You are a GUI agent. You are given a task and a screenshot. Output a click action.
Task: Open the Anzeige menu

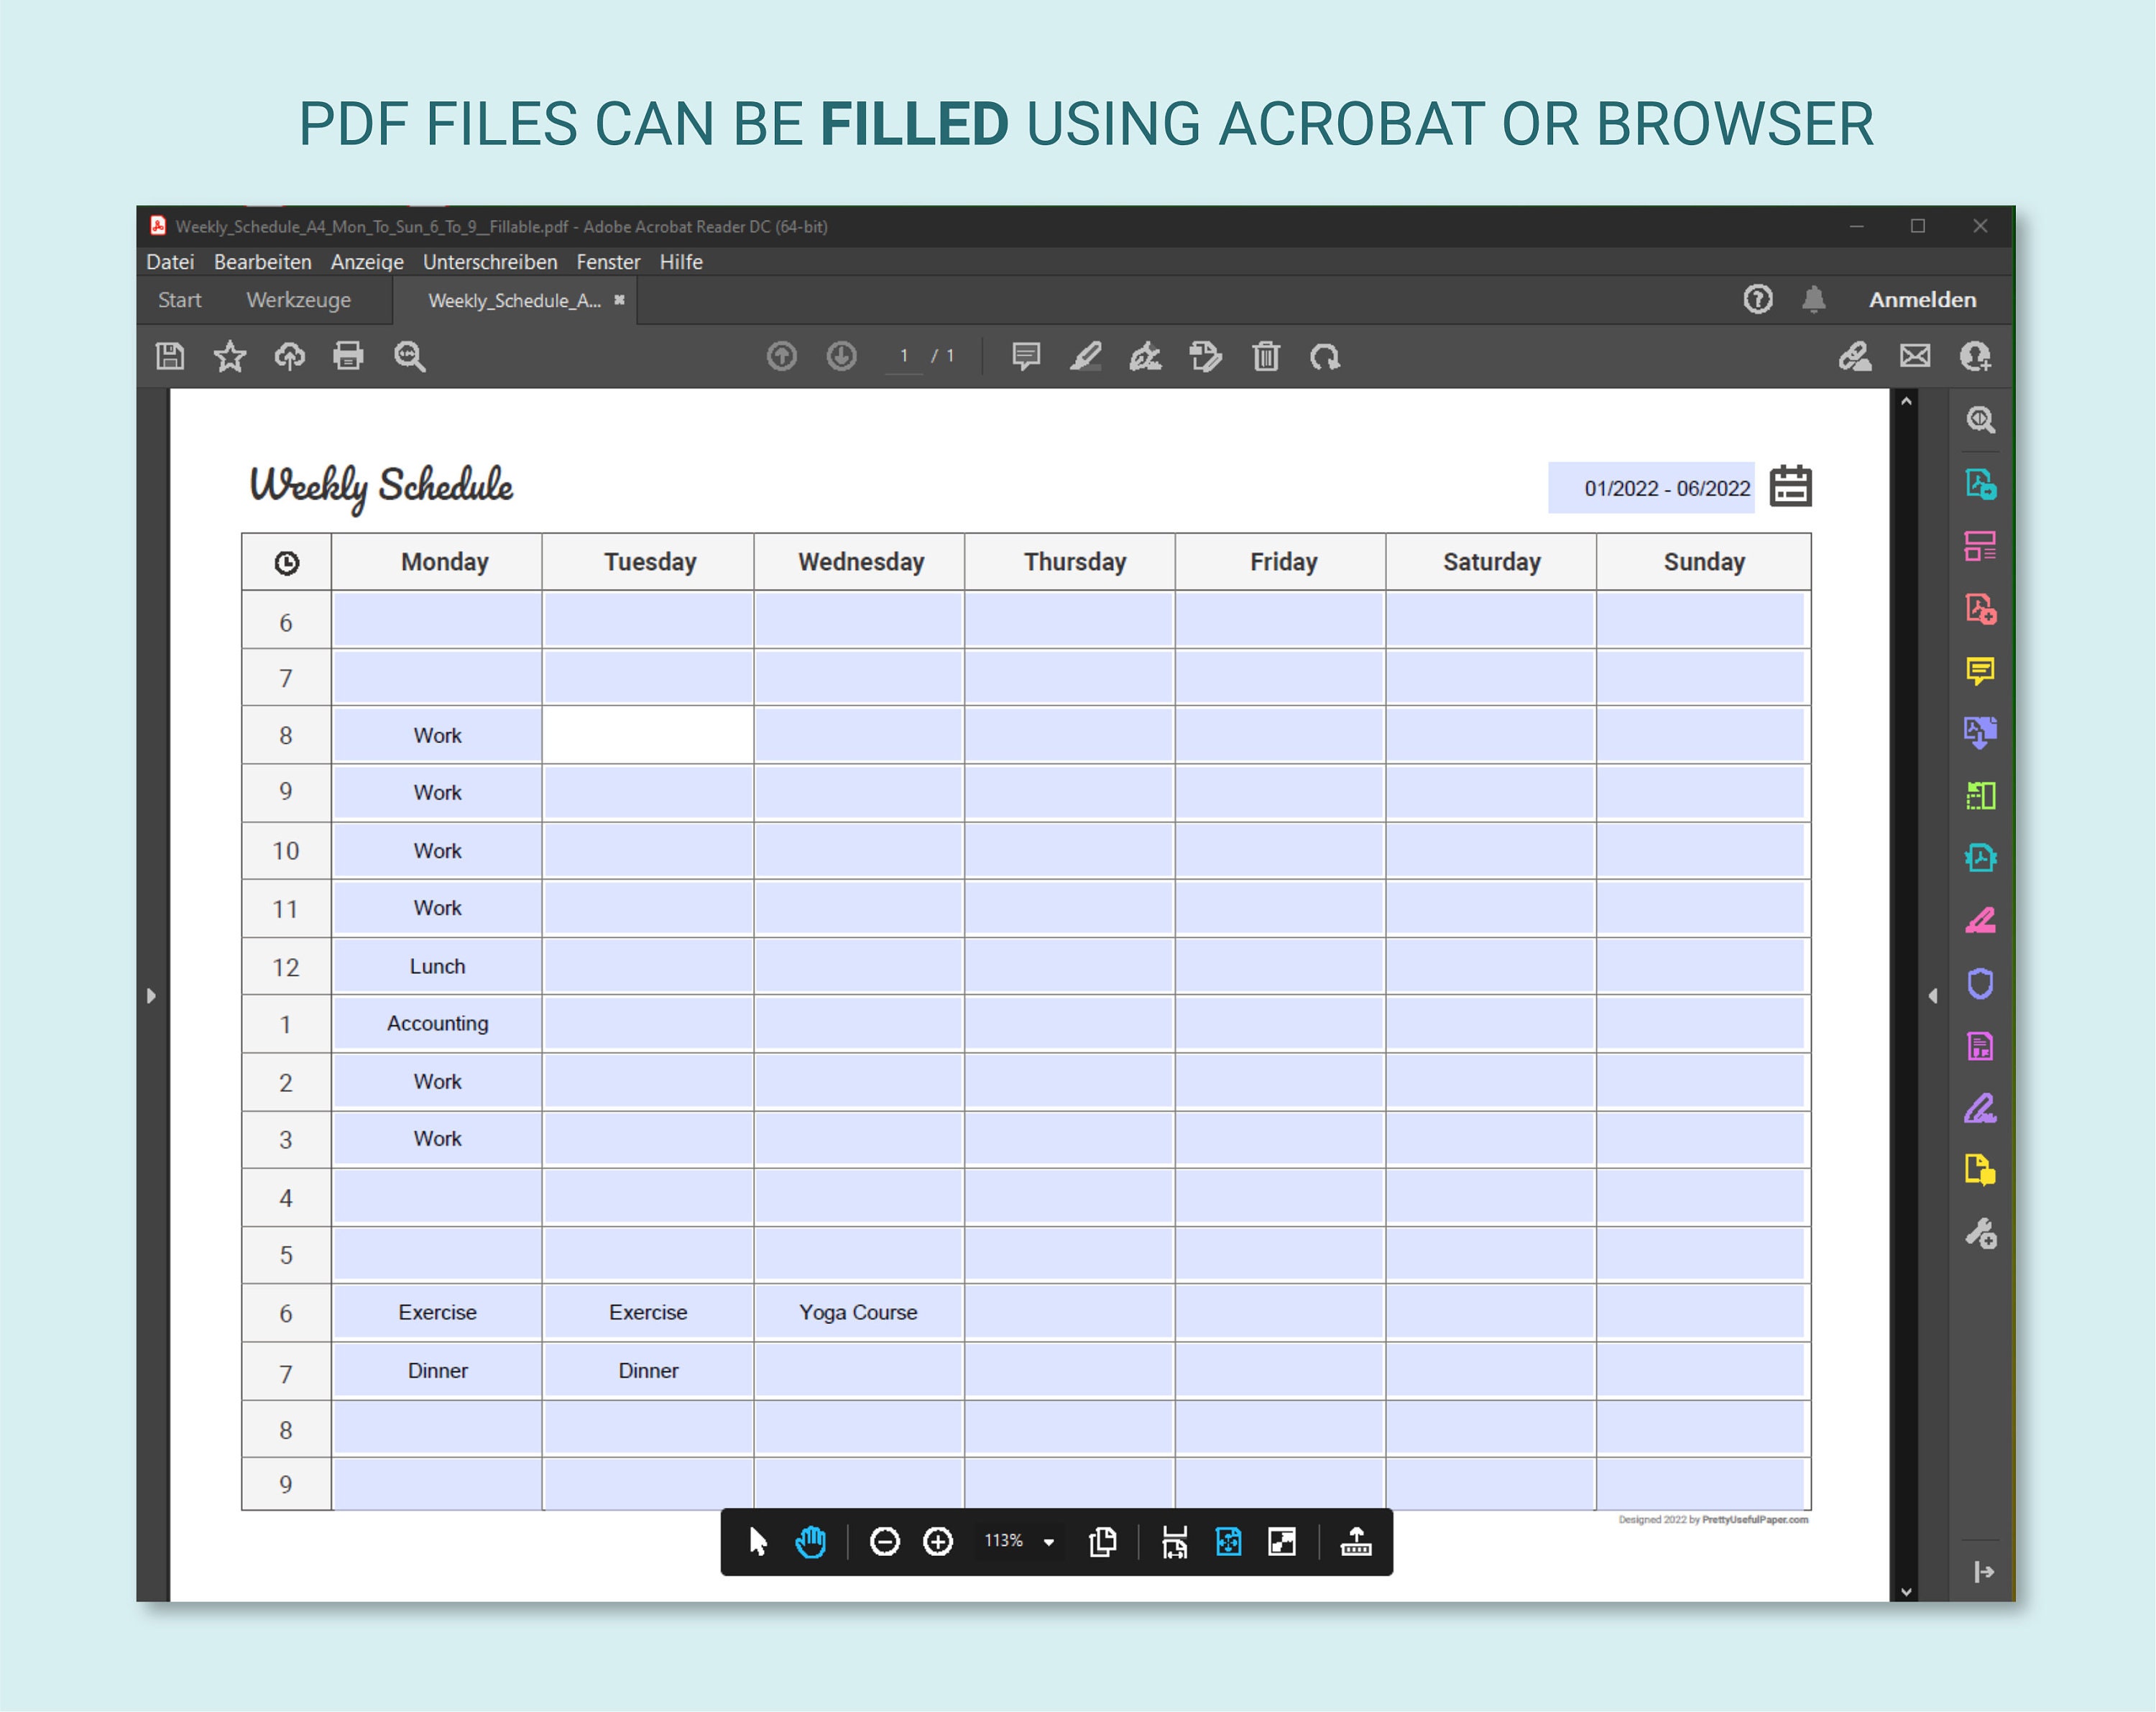point(367,262)
